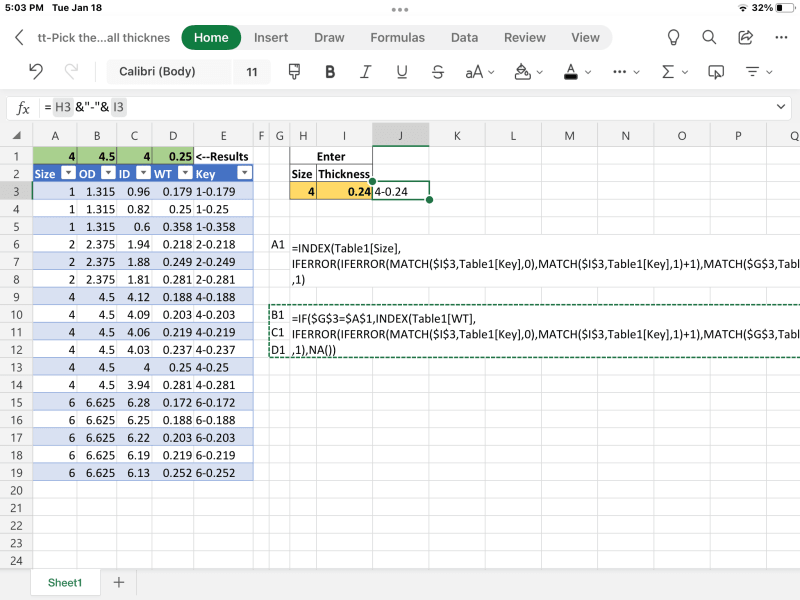800x600 pixels.
Task: Expand the formula bar chevron
Action: point(781,107)
